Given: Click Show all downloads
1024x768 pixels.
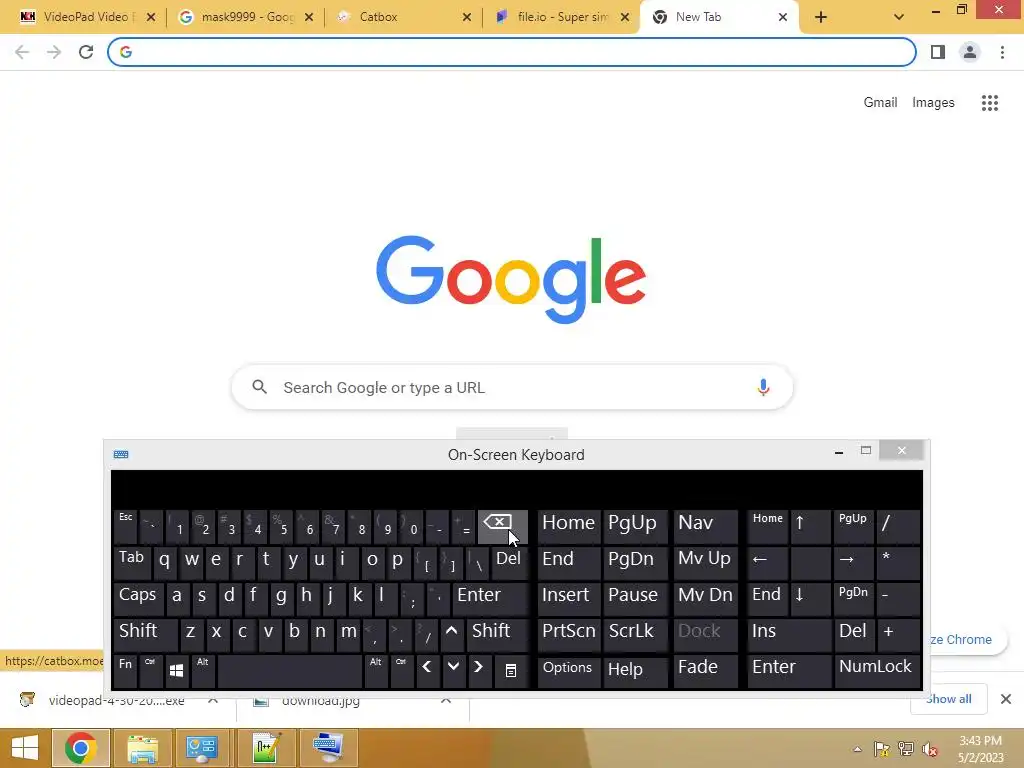Looking at the screenshot, I should pyautogui.click(x=948, y=699).
